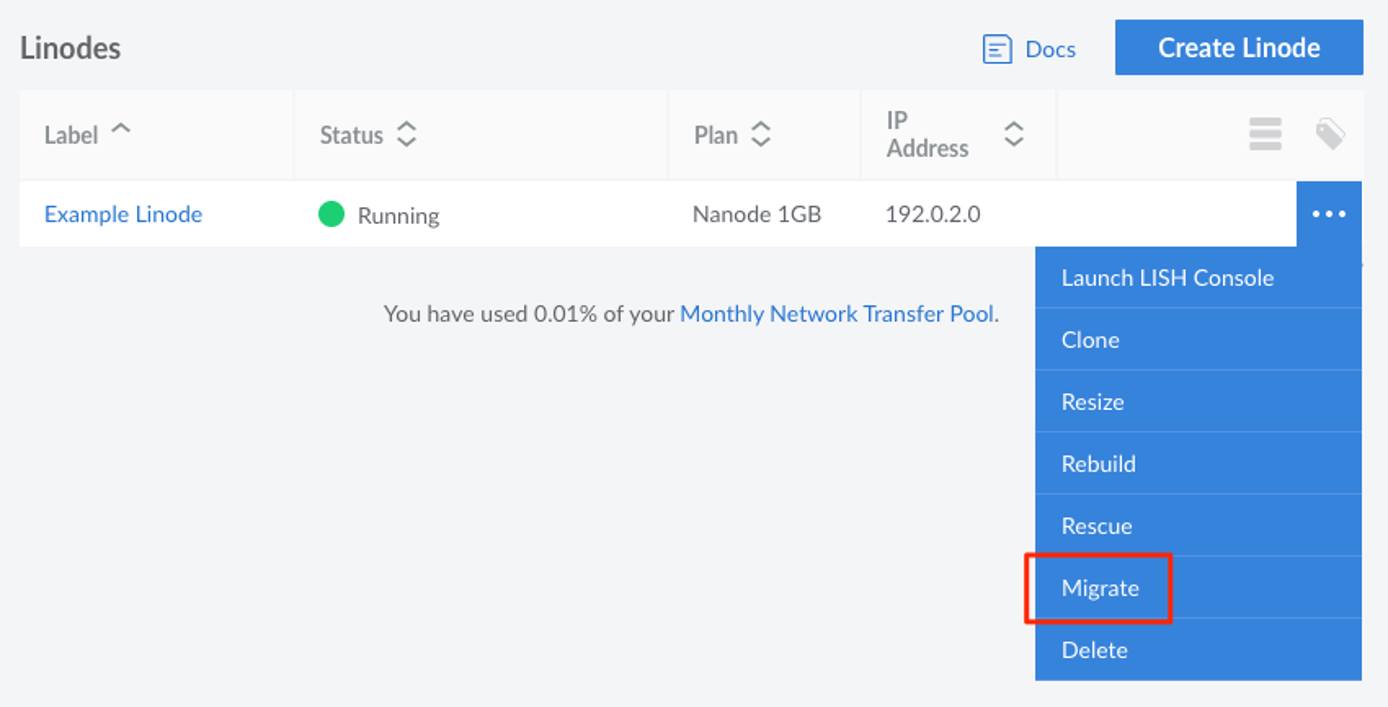Click the Docs icon next to Create Linode

998,48
